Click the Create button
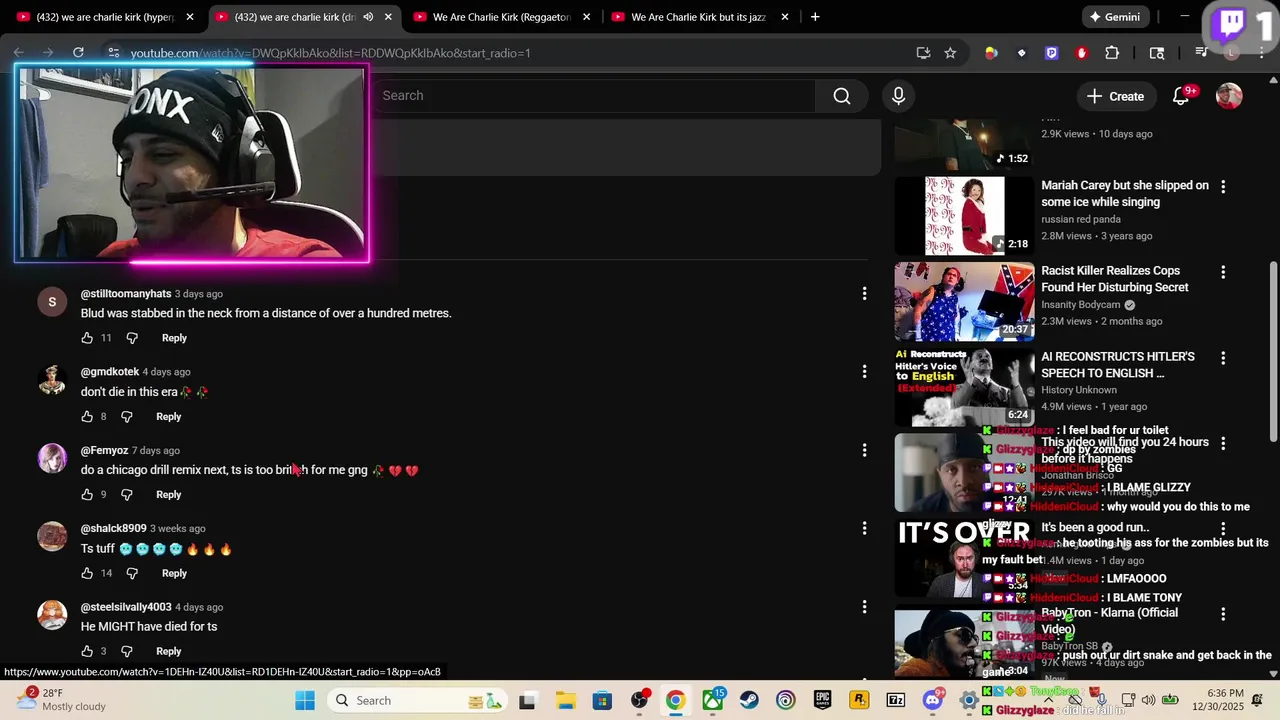The image size is (1280, 720). coord(1115,96)
